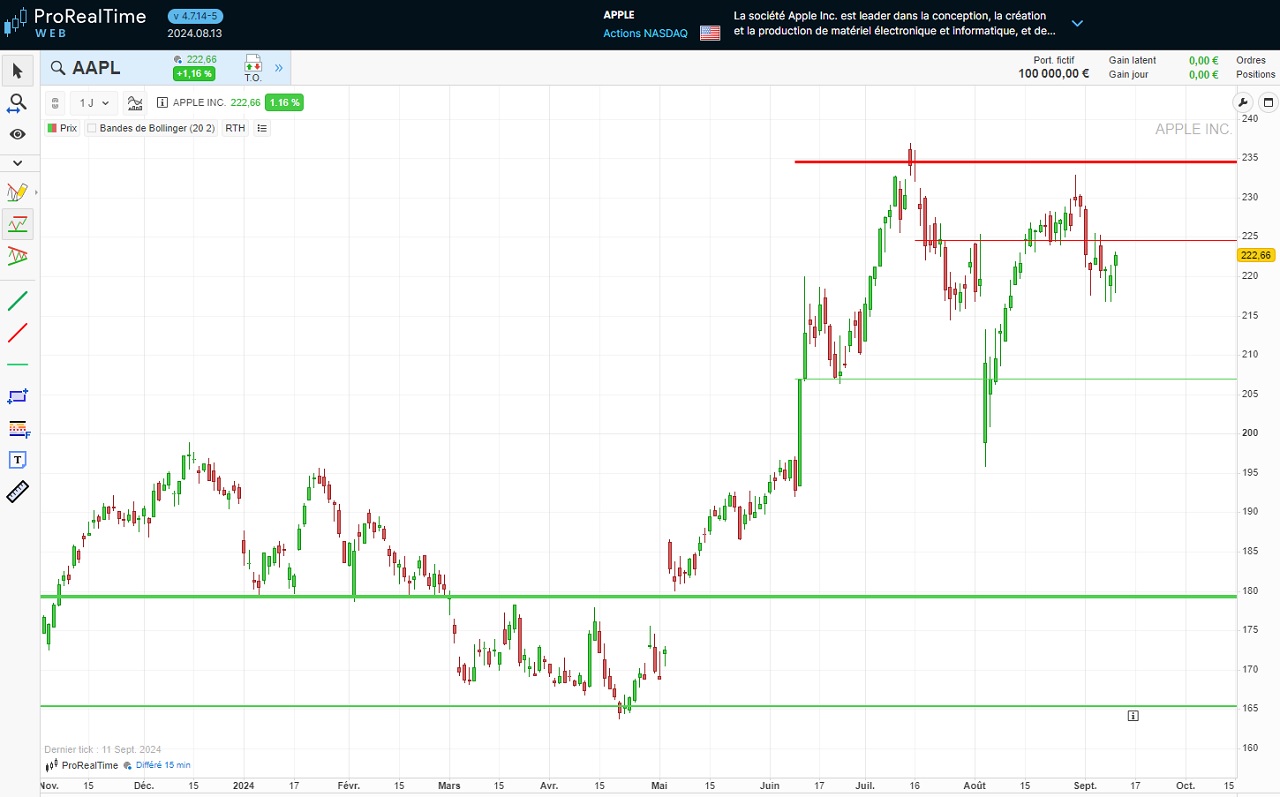Click the APPLE INC. name in chart header
Screen dimensions: 1280x797
pyautogui.click(x=201, y=102)
